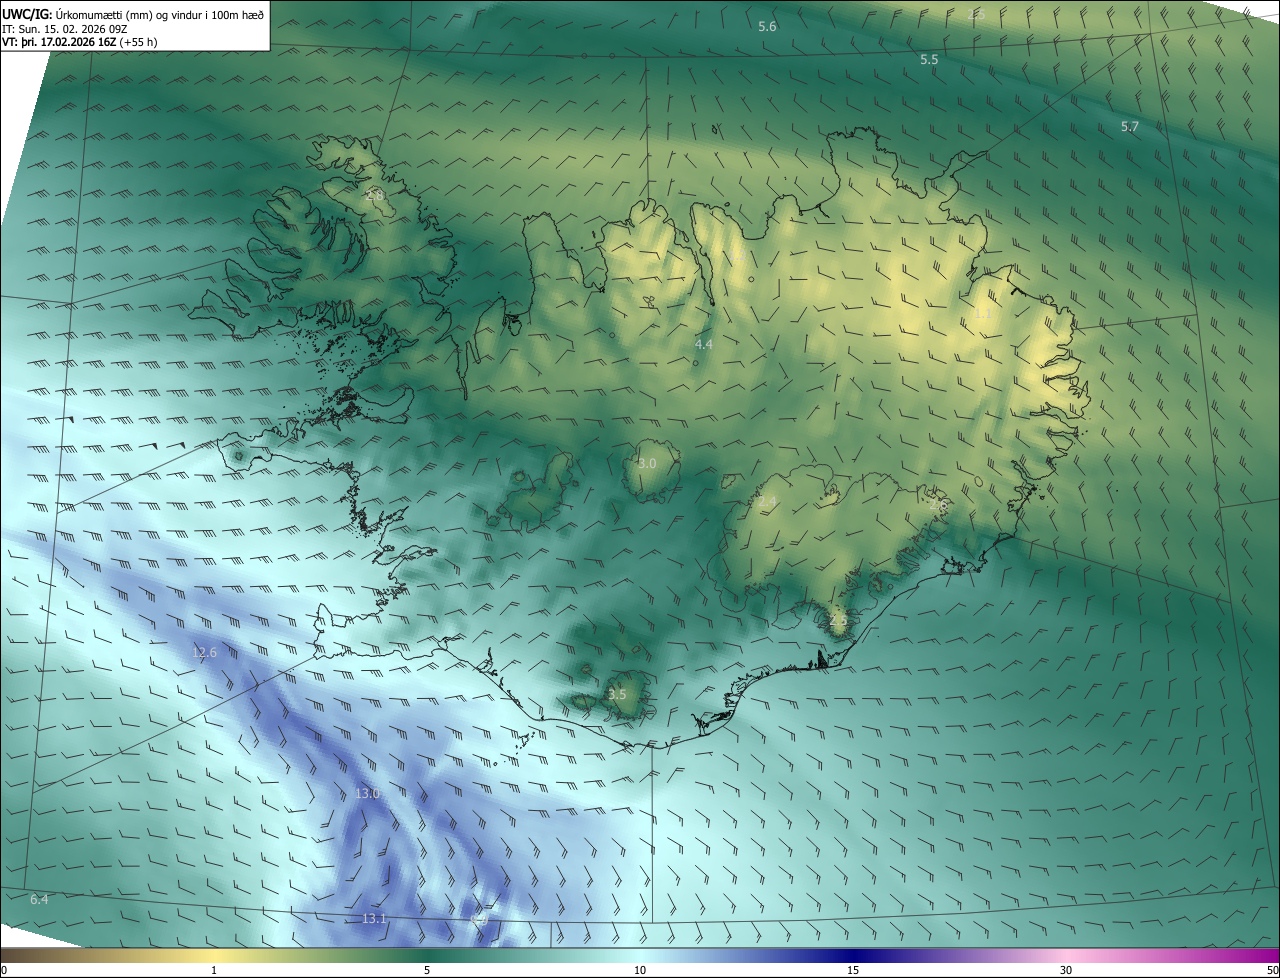Click the 2.5 value label on the southeast coast
1280x978 pixels.
(838, 620)
